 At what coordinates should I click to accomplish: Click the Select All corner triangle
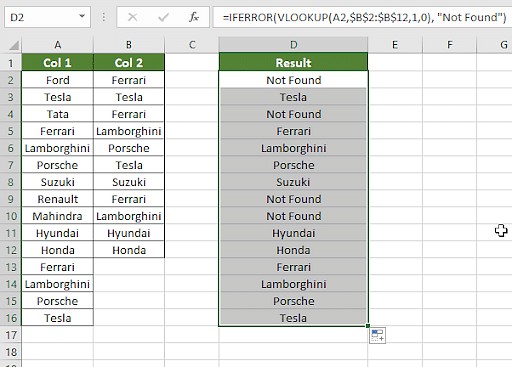pos(14,45)
